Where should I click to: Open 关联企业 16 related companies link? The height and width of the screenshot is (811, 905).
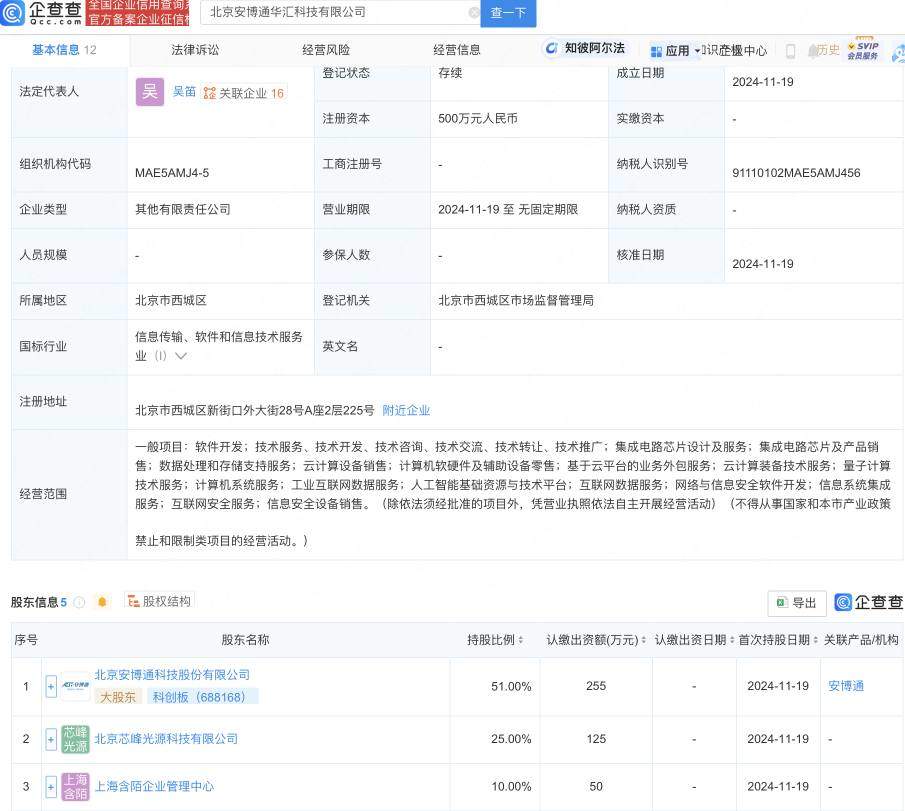tap(244, 93)
